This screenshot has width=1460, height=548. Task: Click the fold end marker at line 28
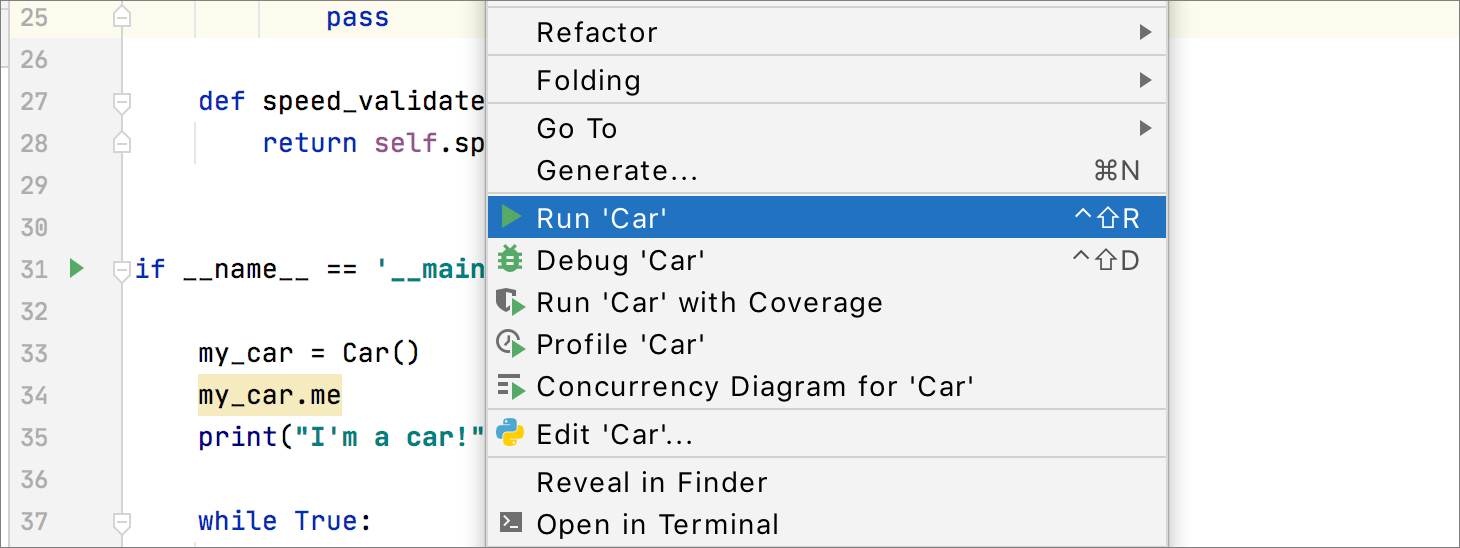tap(122, 143)
